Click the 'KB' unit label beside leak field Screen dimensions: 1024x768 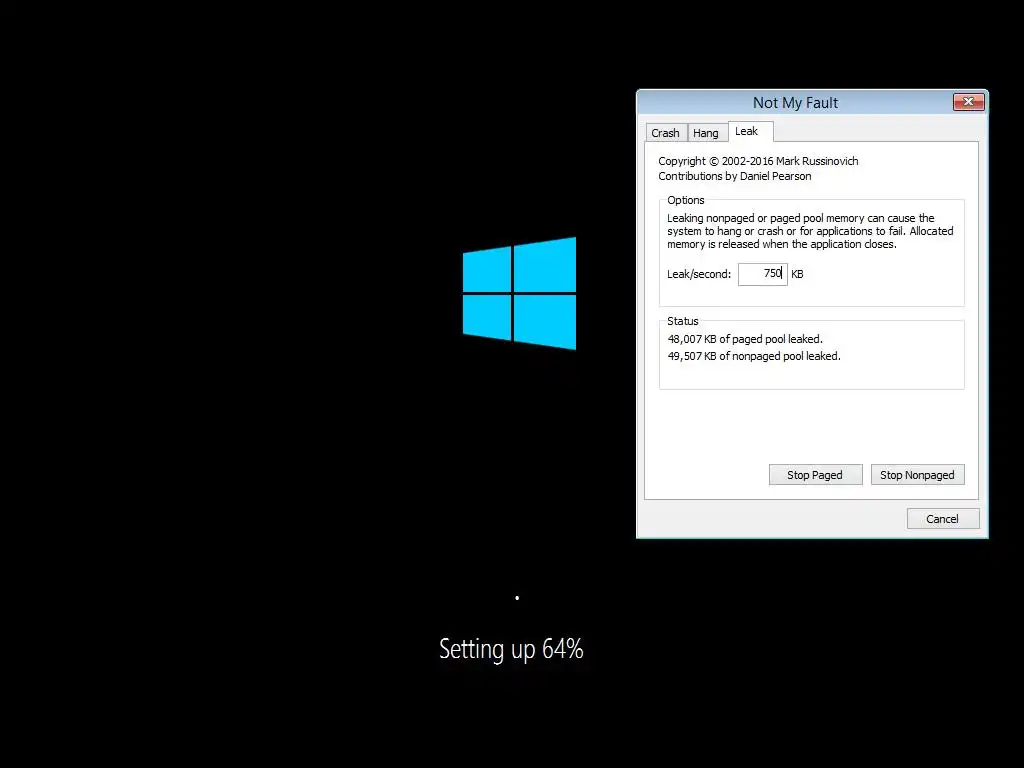pos(797,274)
